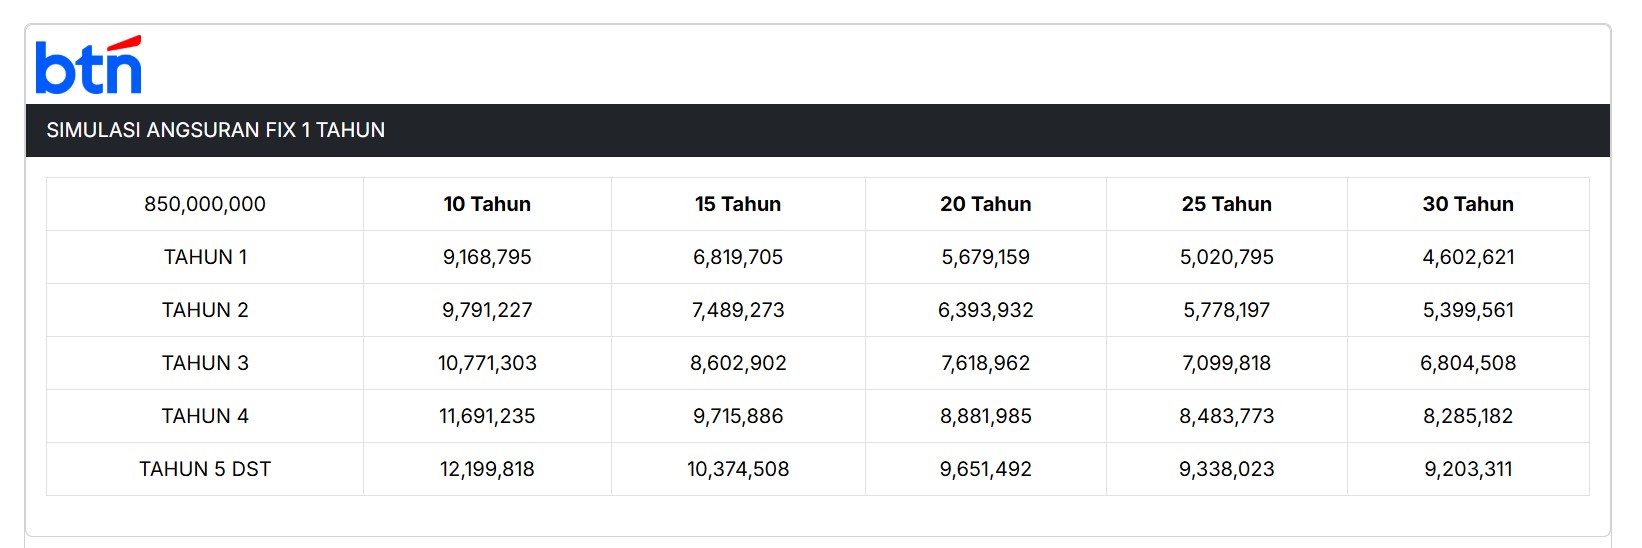Click the 12,199,818 installment value
This screenshot has height=548, width=1642.
tap(487, 469)
